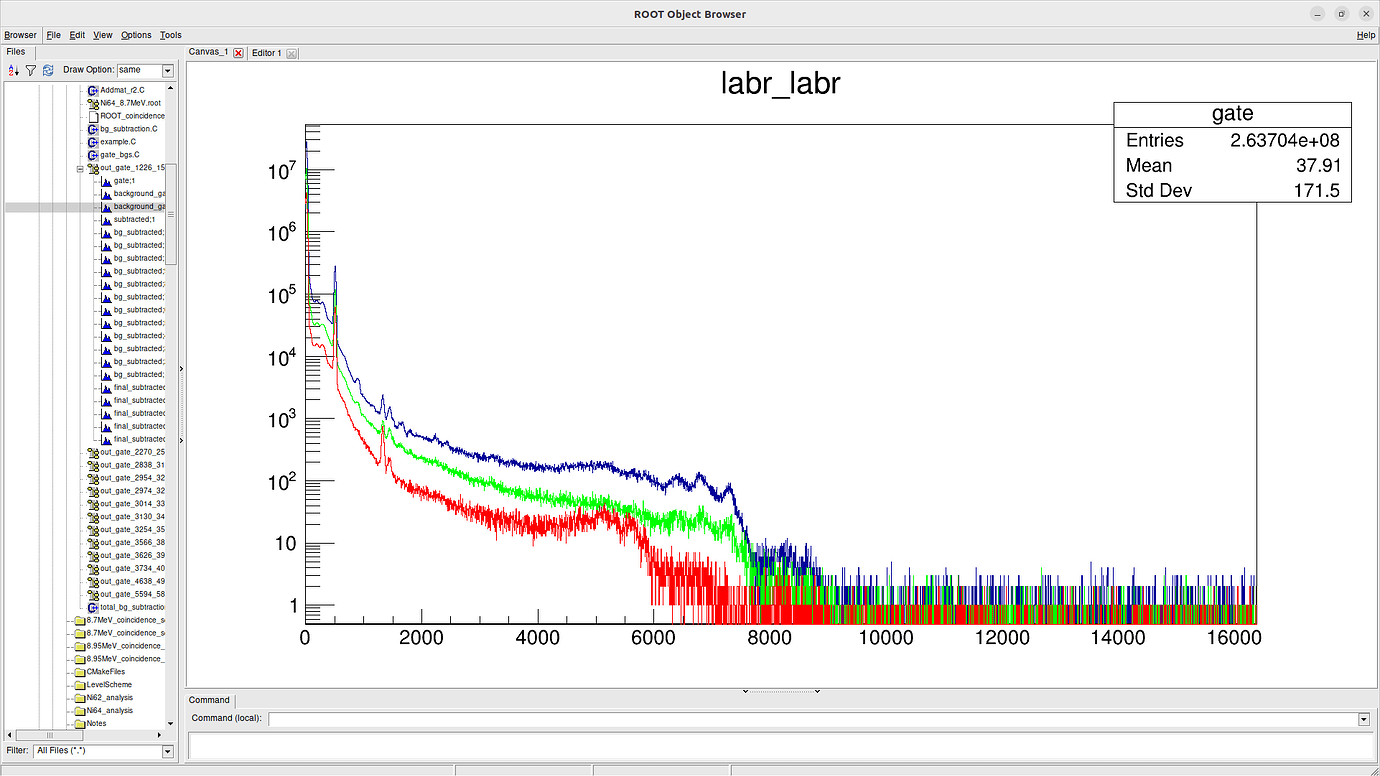Image resolution: width=1380 pixels, height=776 pixels.
Task: Open the Command (local) history dropdown arrow
Action: 1363,719
